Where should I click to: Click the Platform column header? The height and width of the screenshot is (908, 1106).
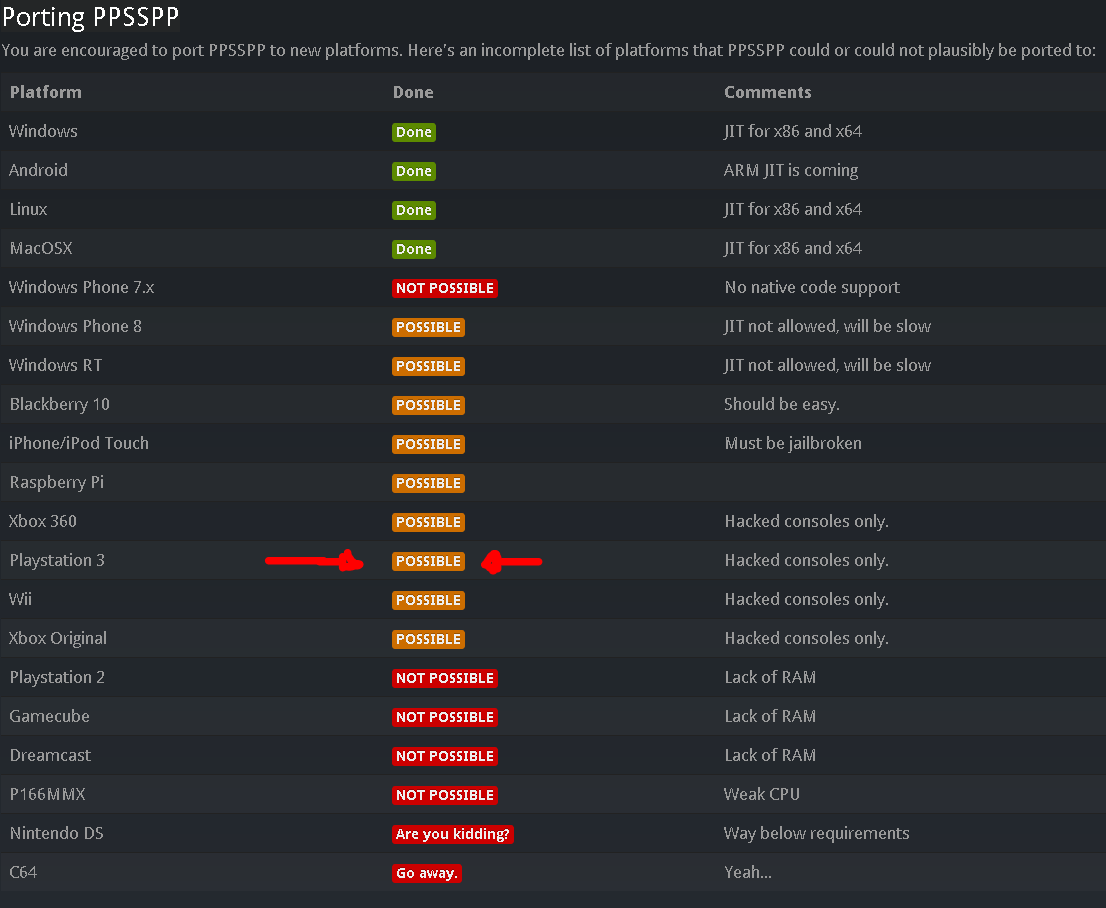click(46, 92)
